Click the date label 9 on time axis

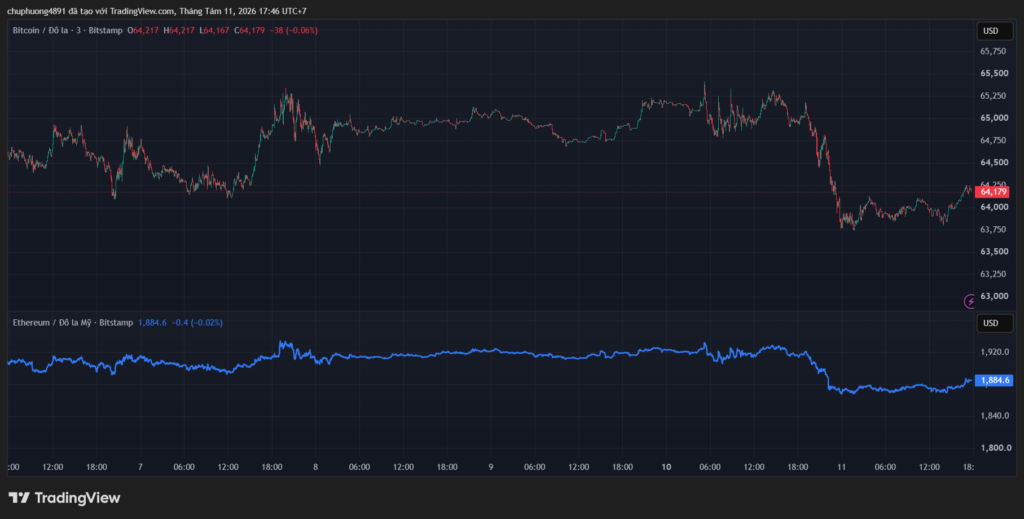[x=490, y=467]
